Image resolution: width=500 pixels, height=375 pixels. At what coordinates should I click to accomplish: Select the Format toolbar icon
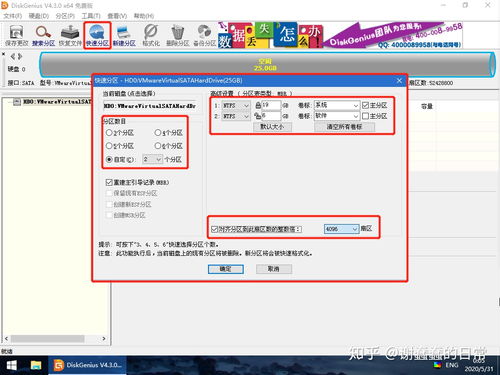click(x=151, y=36)
